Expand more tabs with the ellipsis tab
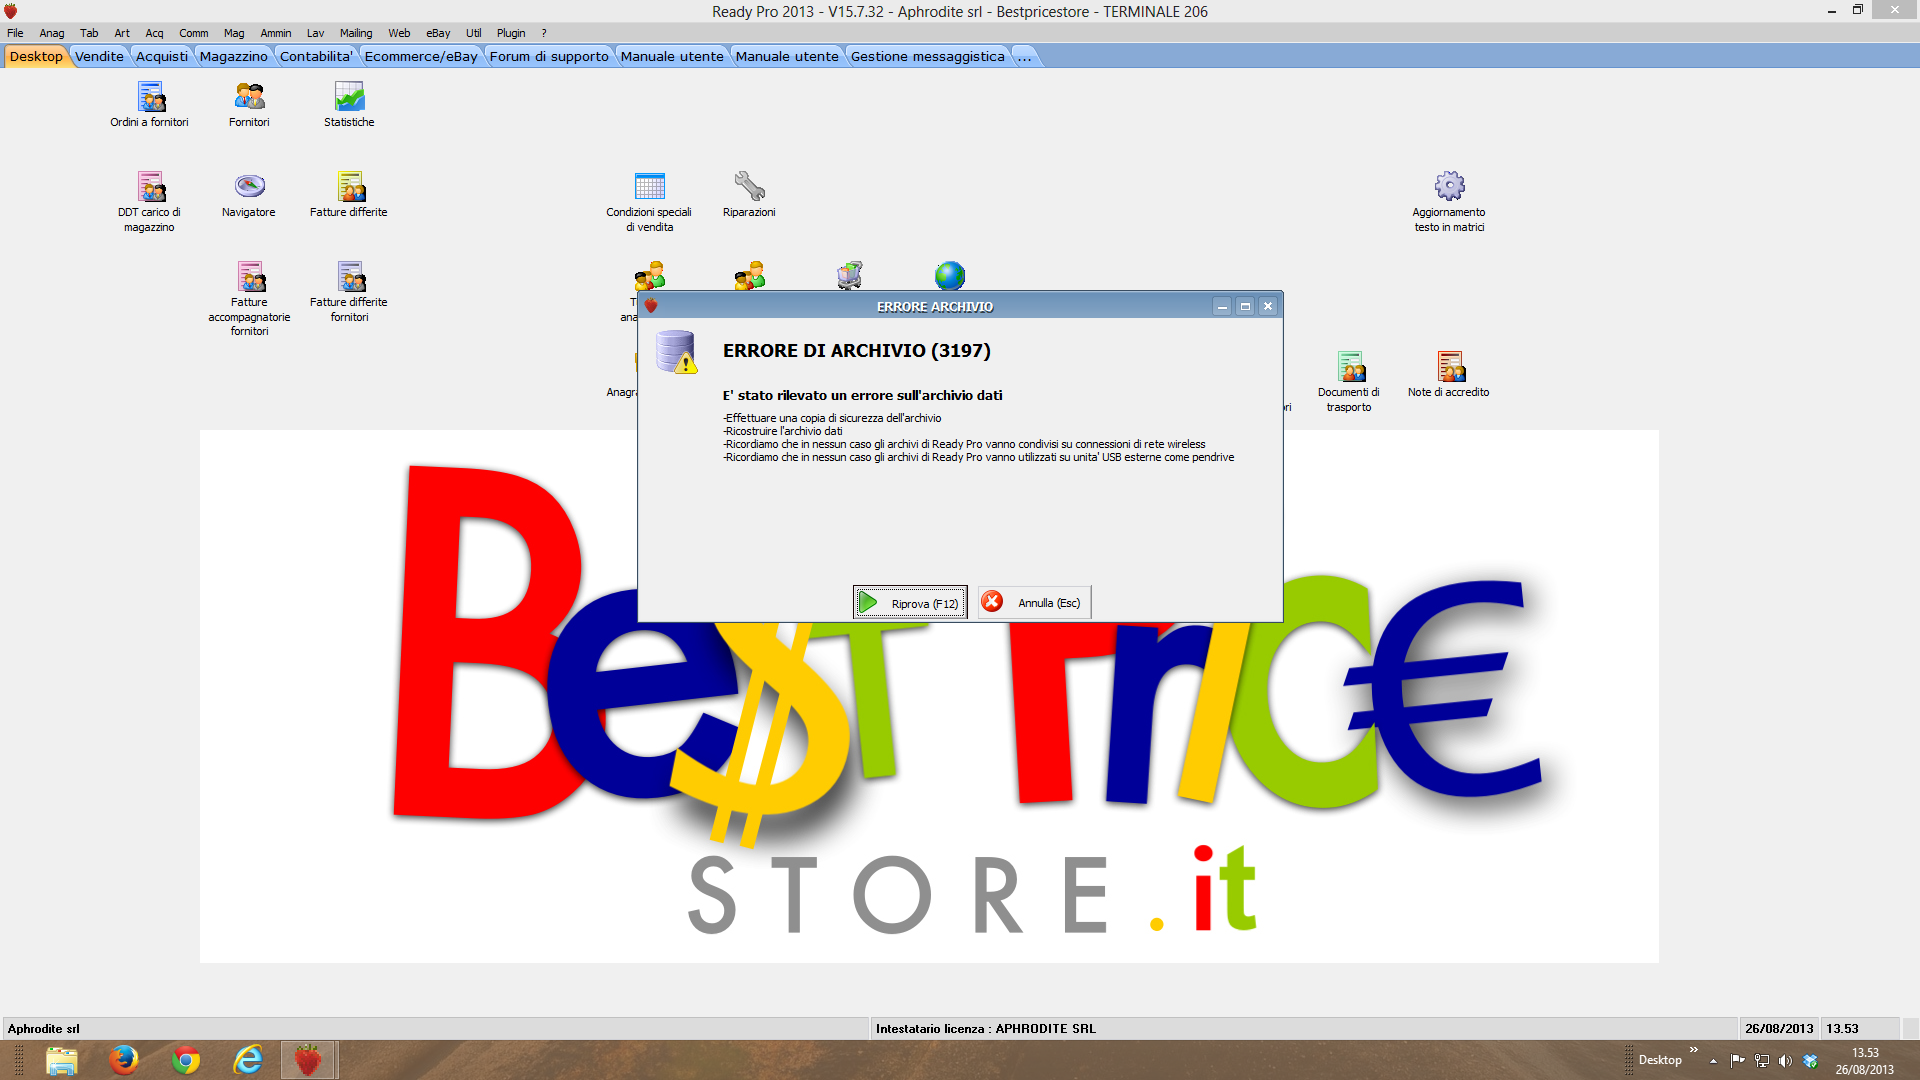The height and width of the screenshot is (1080, 1920). (1024, 57)
